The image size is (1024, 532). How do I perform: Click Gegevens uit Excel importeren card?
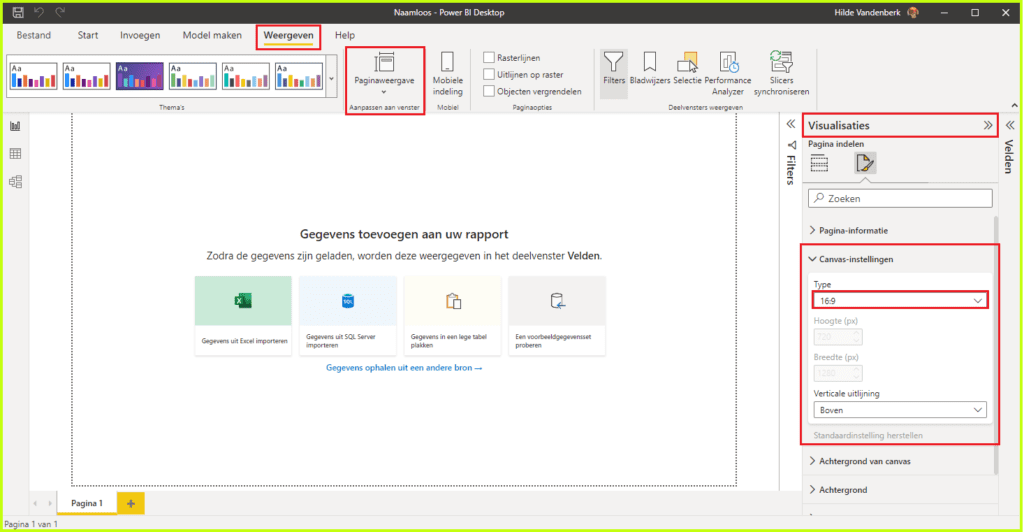[243, 316]
